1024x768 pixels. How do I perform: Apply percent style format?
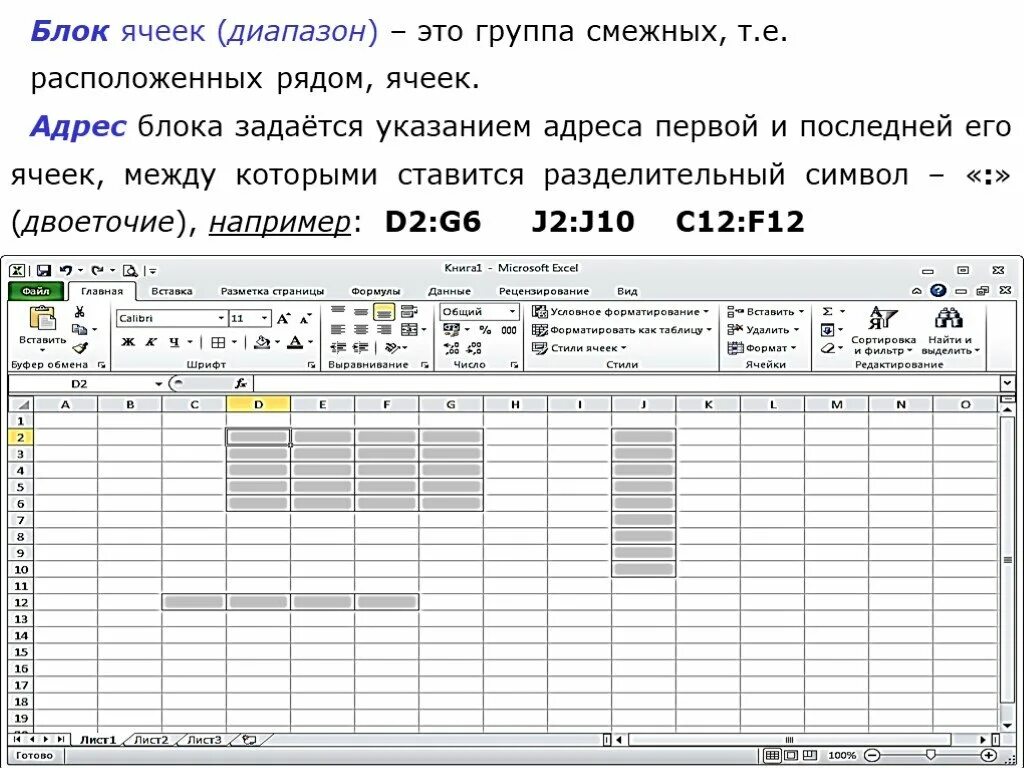(x=485, y=330)
